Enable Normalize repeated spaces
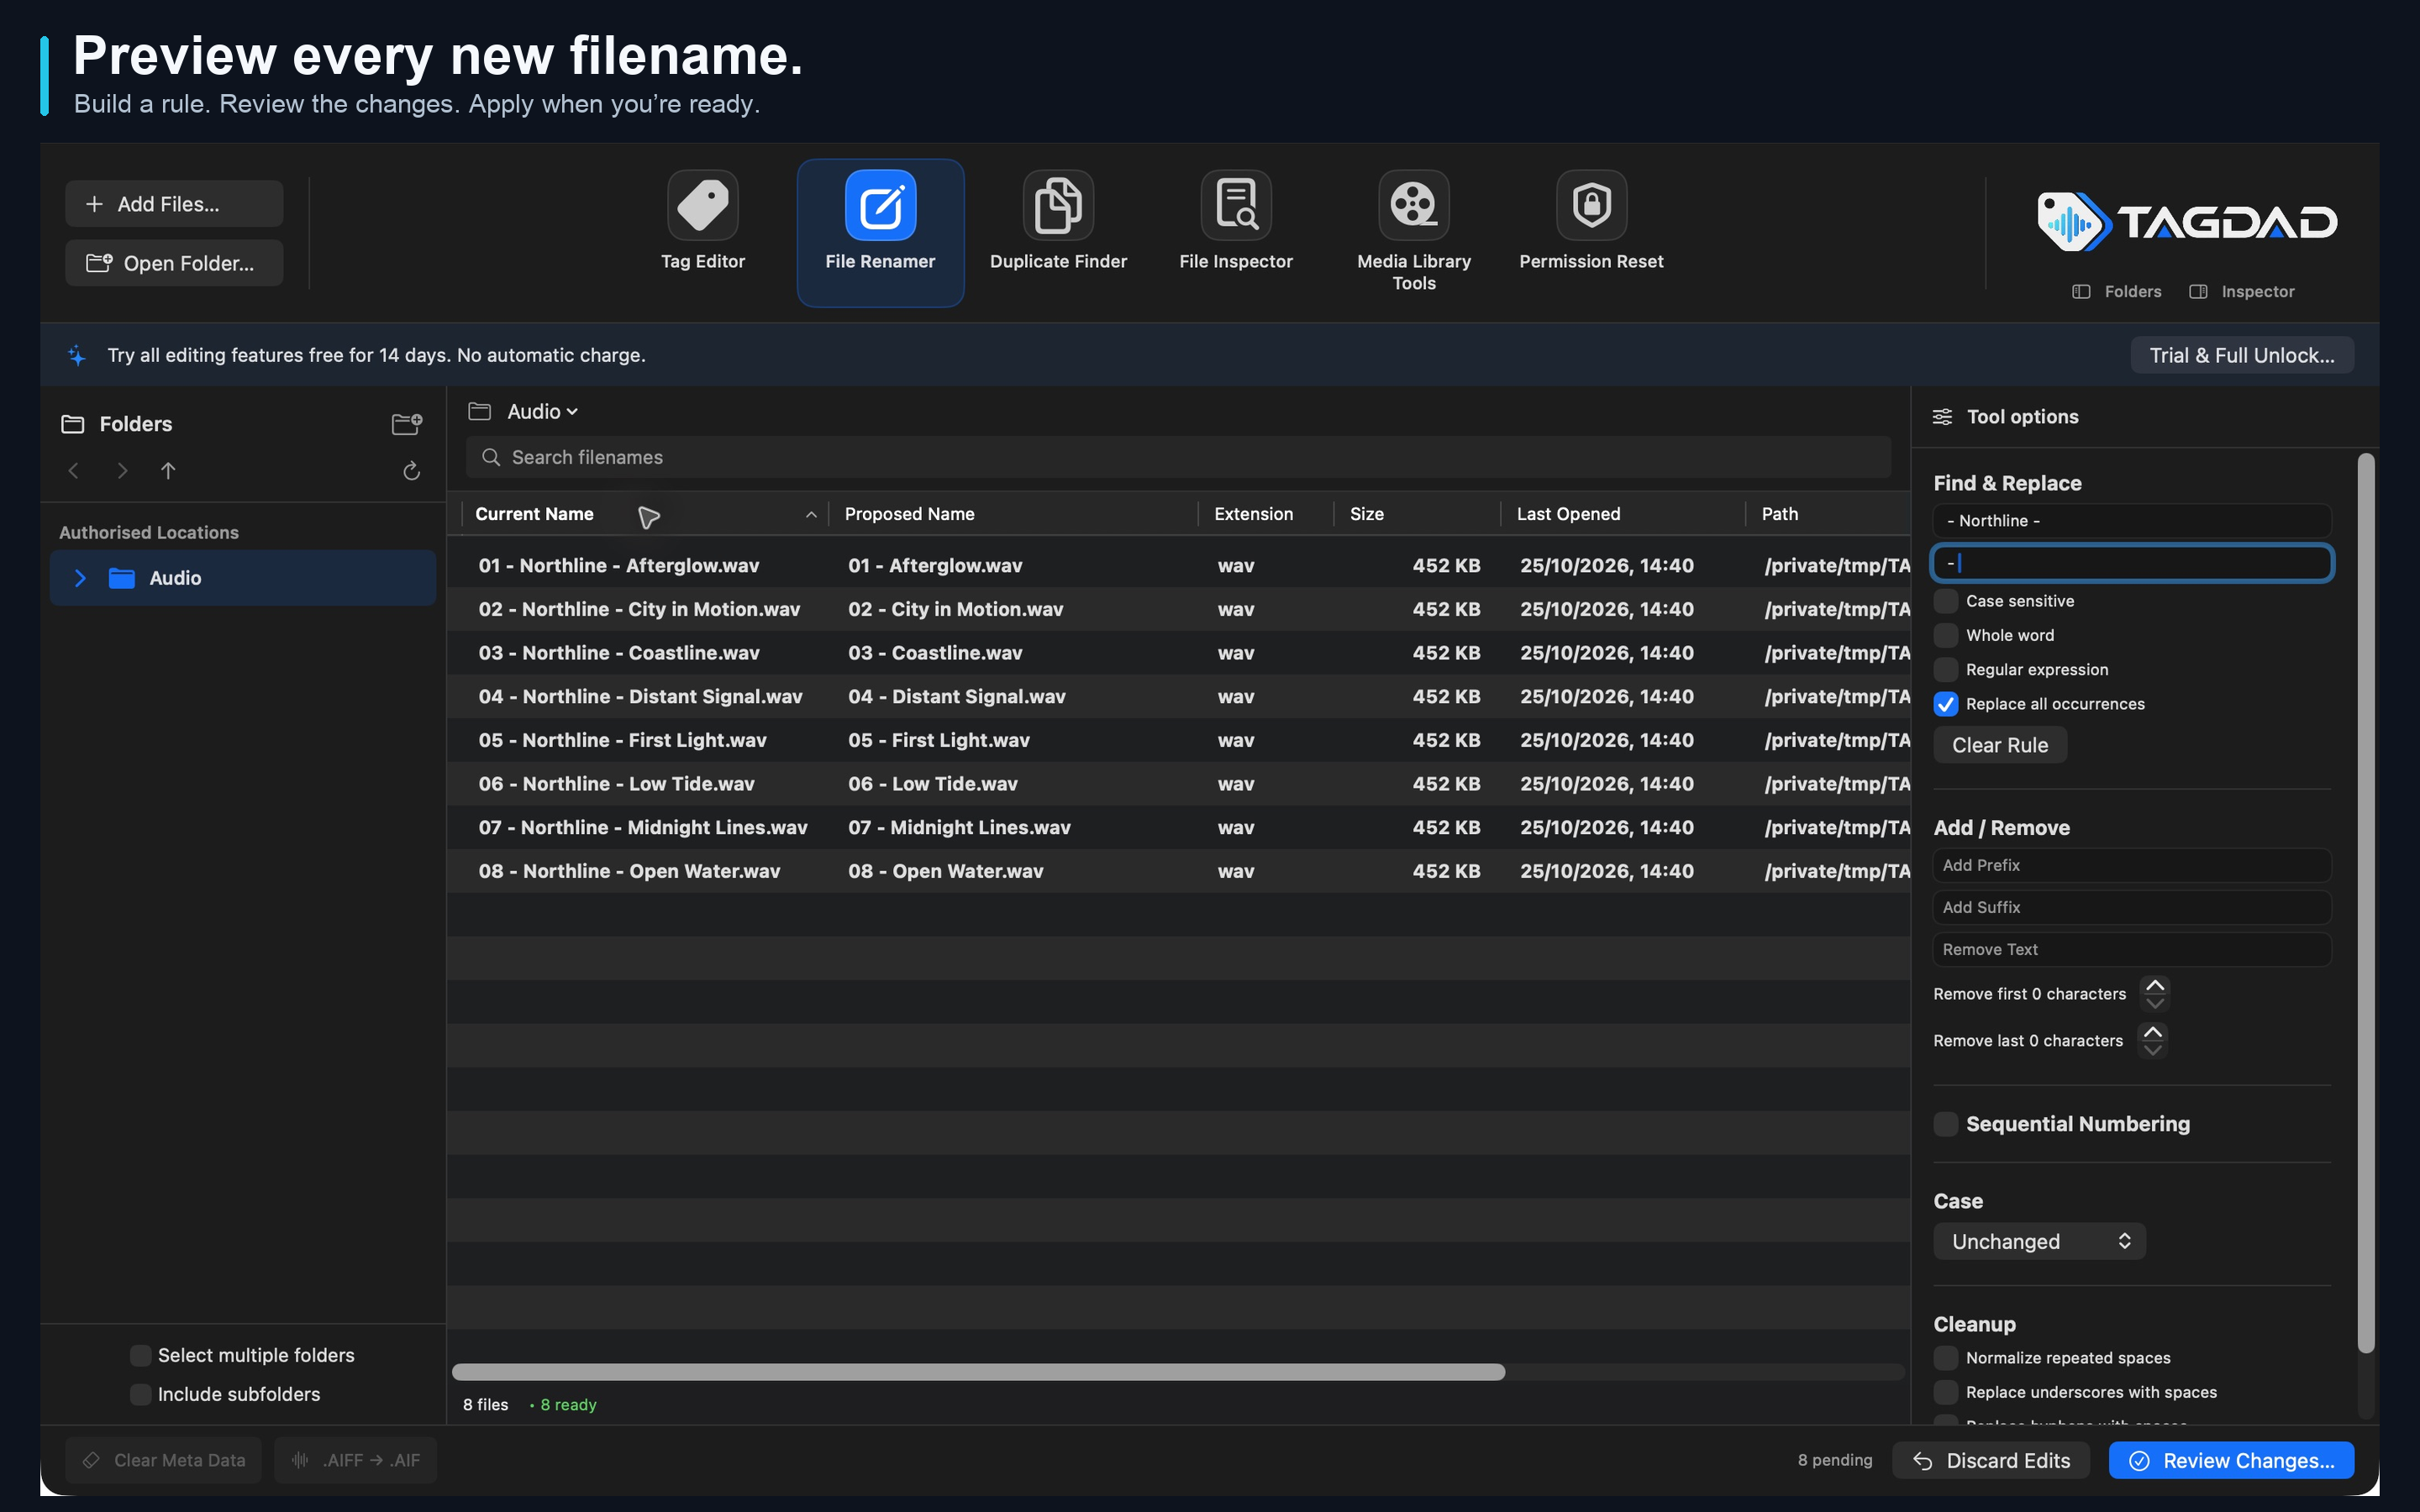 click(1945, 1358)
